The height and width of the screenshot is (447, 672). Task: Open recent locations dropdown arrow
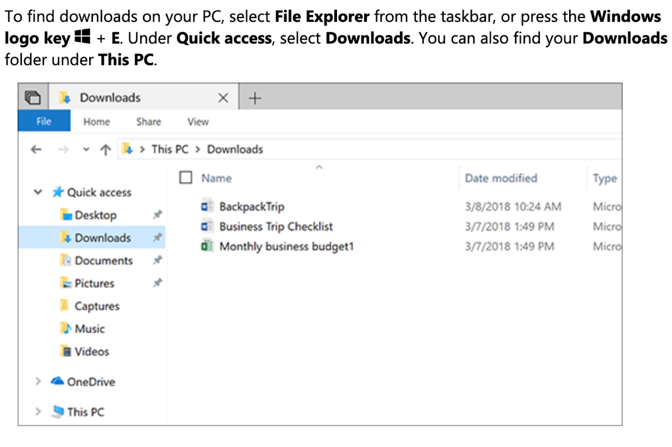point(86,150)
